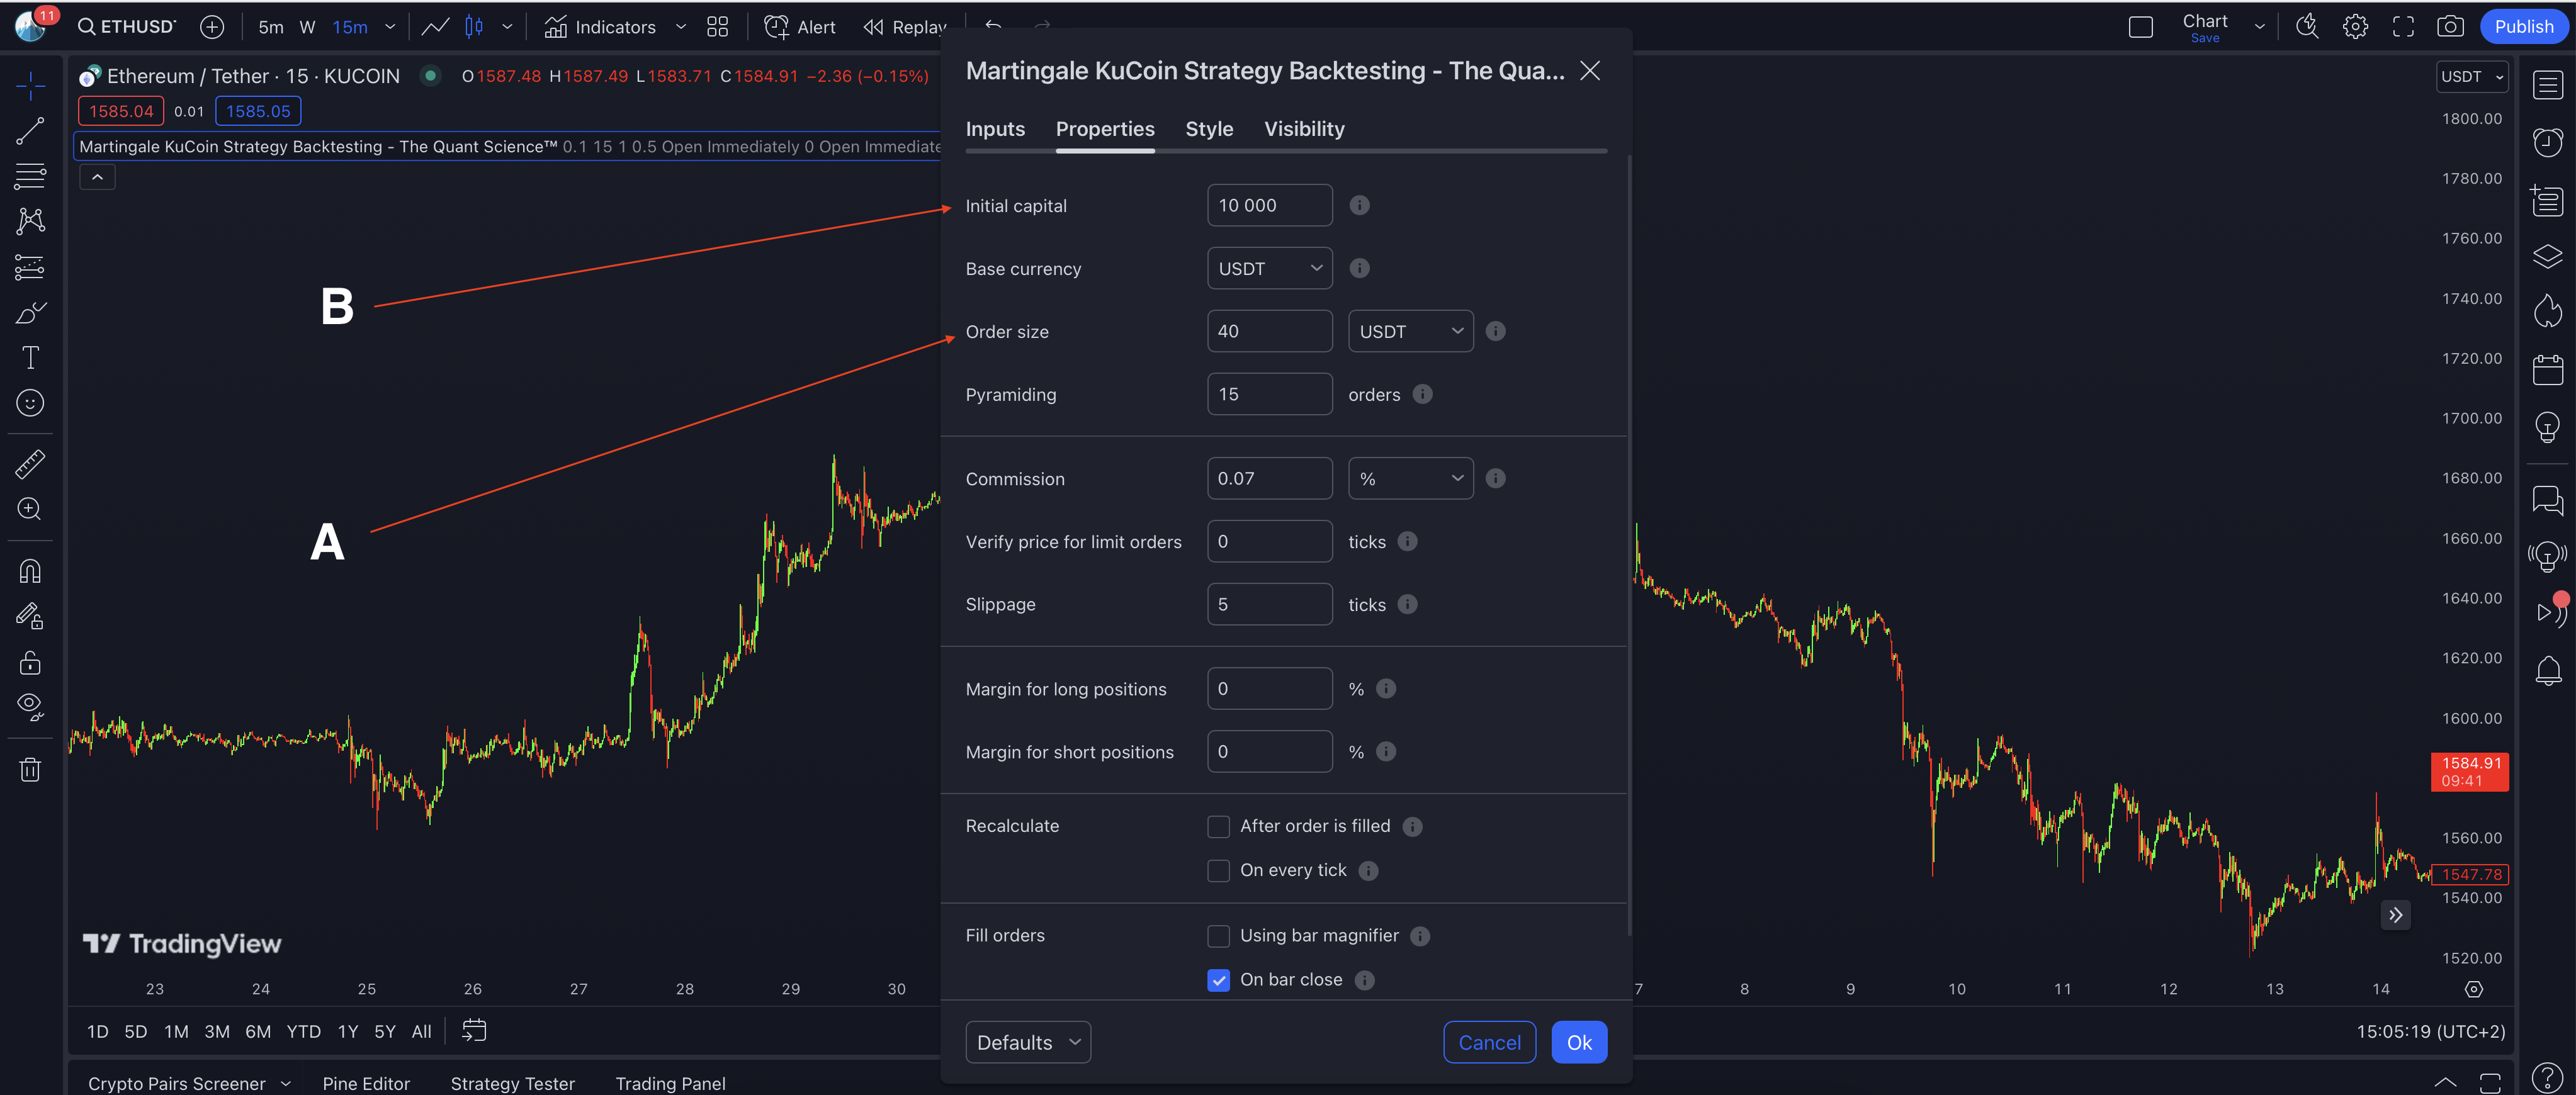Screen dimensions: 2576x1095
Task: Check the On every tick option
Action: pos(1218,871)
